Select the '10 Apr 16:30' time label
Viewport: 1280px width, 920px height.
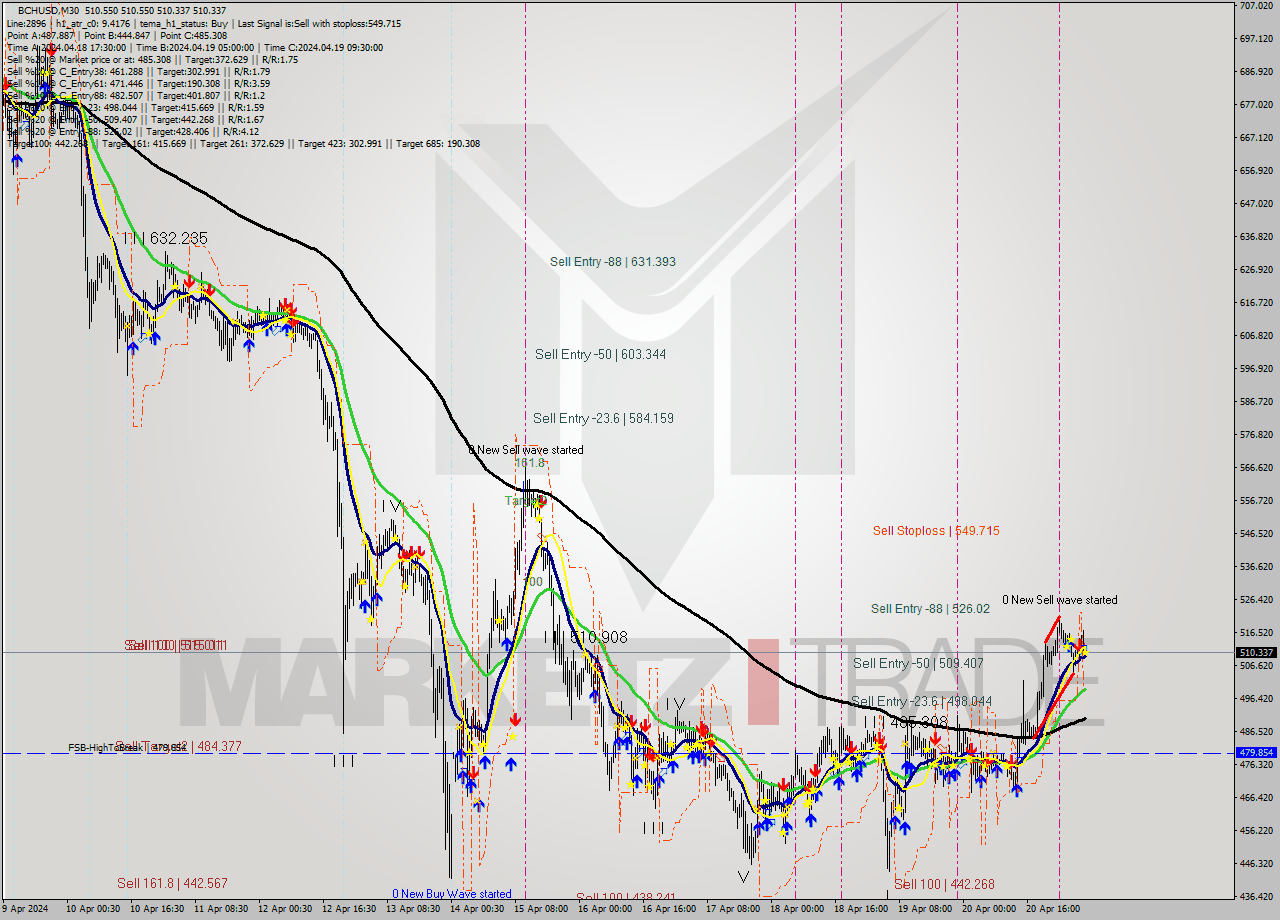pos(158,909)
